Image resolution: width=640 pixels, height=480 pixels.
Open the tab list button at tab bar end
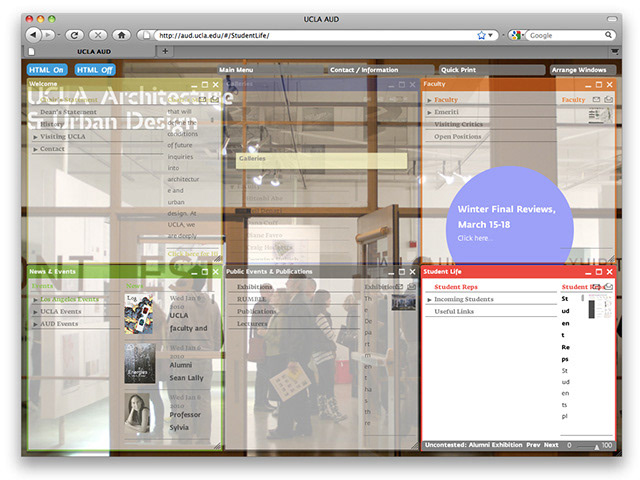click(x=614, y=51)
